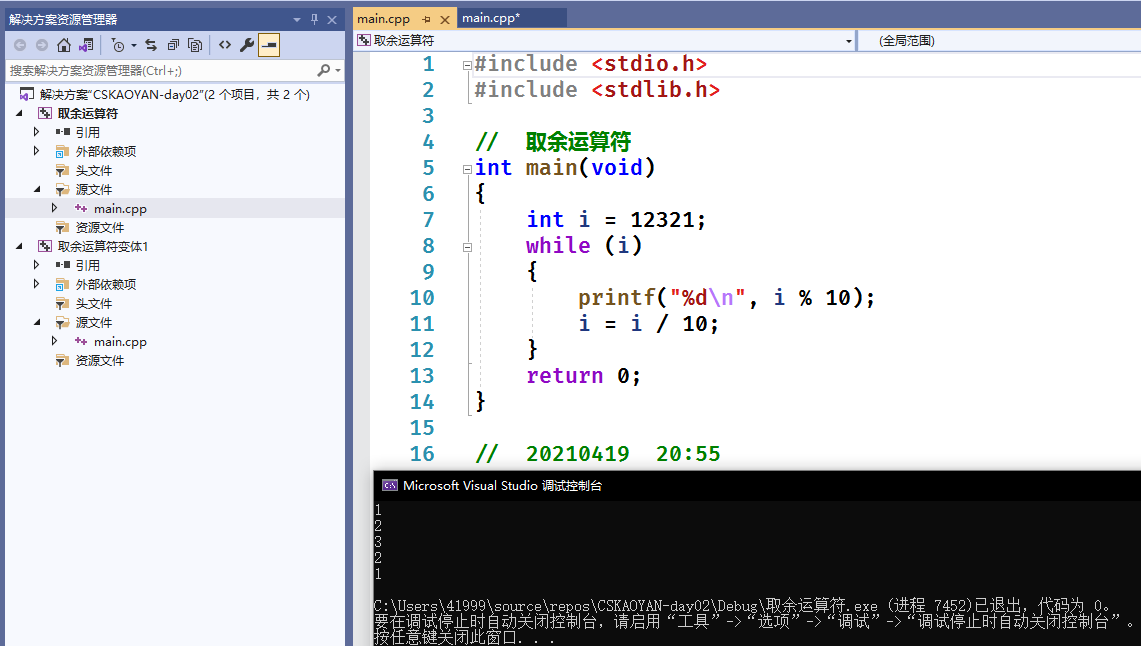Collapse the main function fold marker at line 5
The height and width of the screenshot is (646, 1141).
tap(467, 169)
